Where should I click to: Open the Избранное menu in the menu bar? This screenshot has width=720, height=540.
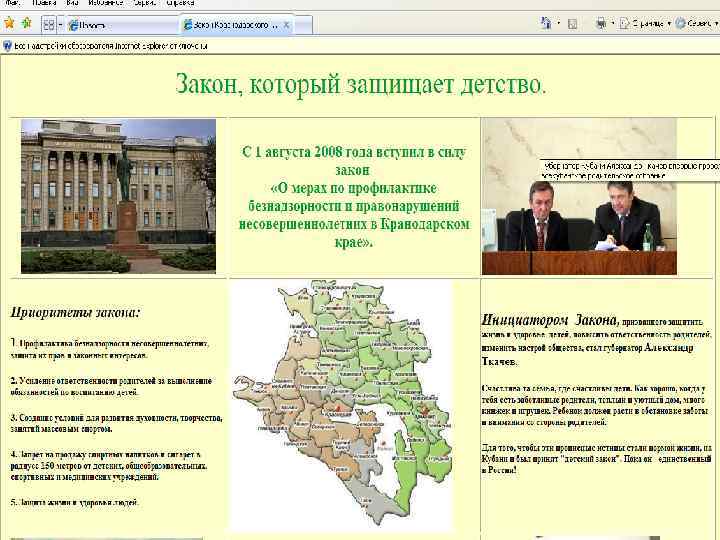tap(106, 3)
